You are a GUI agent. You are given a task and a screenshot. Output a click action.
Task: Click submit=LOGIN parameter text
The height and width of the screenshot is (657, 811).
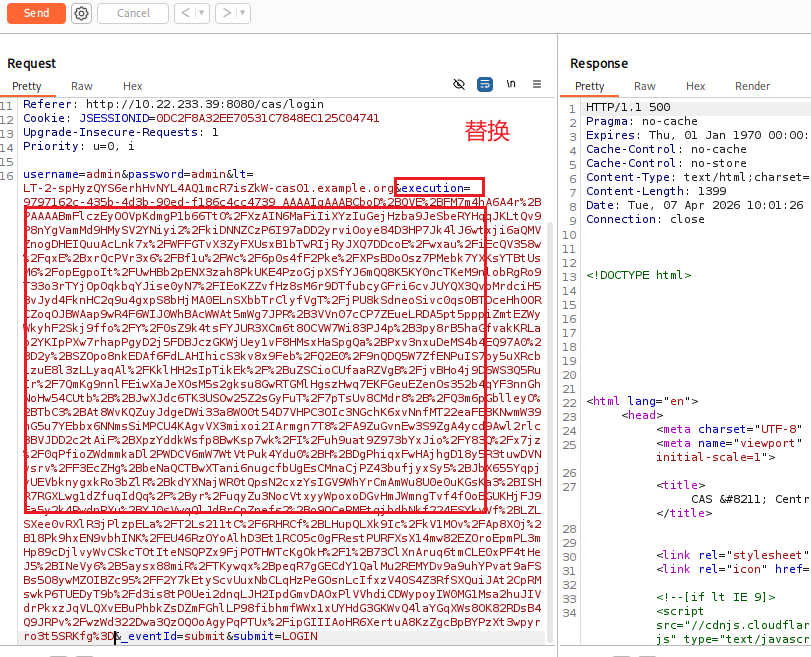click(275, 636)
